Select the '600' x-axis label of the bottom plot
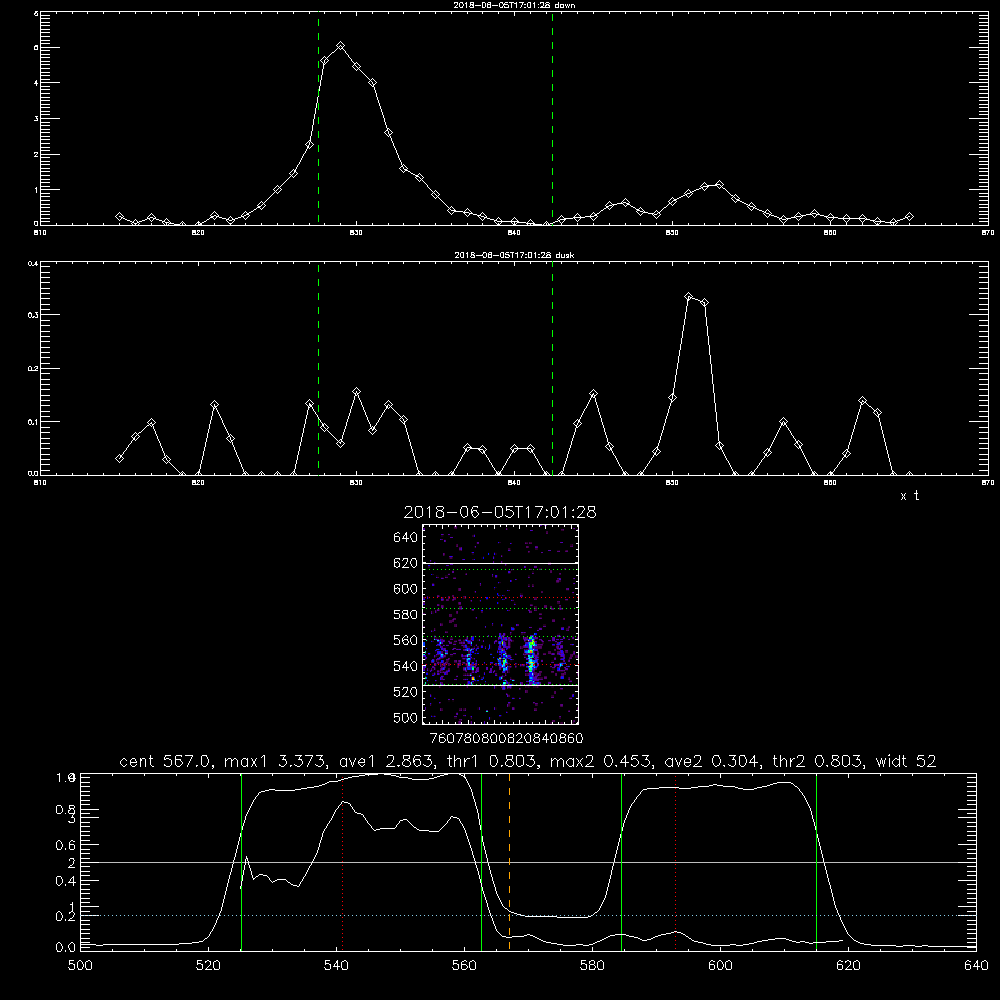 [720, 966]
